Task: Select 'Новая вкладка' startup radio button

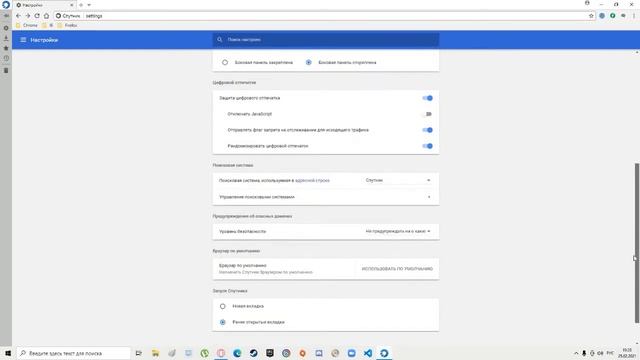Action: pos(222,306)
